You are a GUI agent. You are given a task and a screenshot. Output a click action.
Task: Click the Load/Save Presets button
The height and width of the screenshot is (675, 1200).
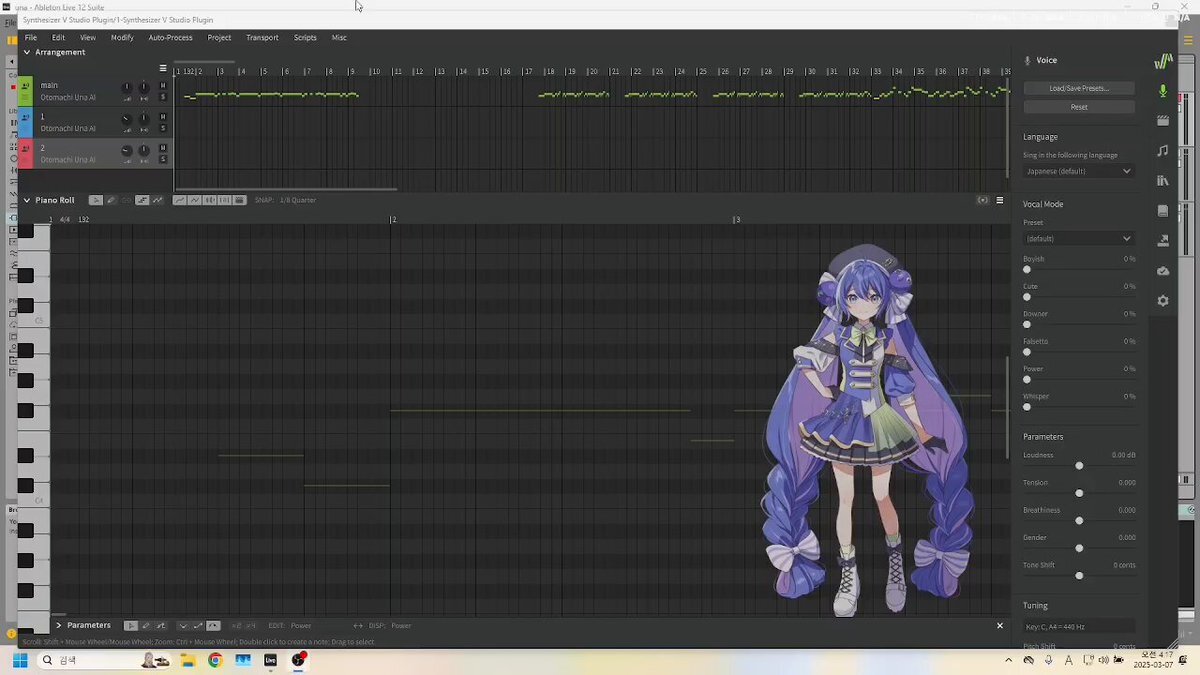tap(1079, 88)
